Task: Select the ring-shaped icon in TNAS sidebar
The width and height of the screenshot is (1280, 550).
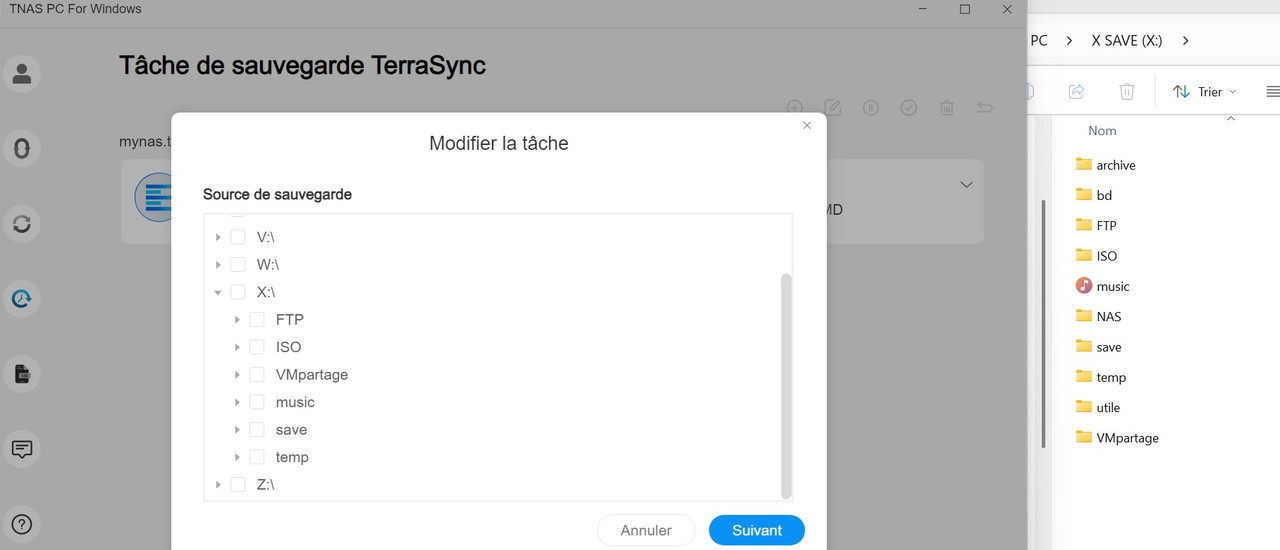Action: pos(22,148)
